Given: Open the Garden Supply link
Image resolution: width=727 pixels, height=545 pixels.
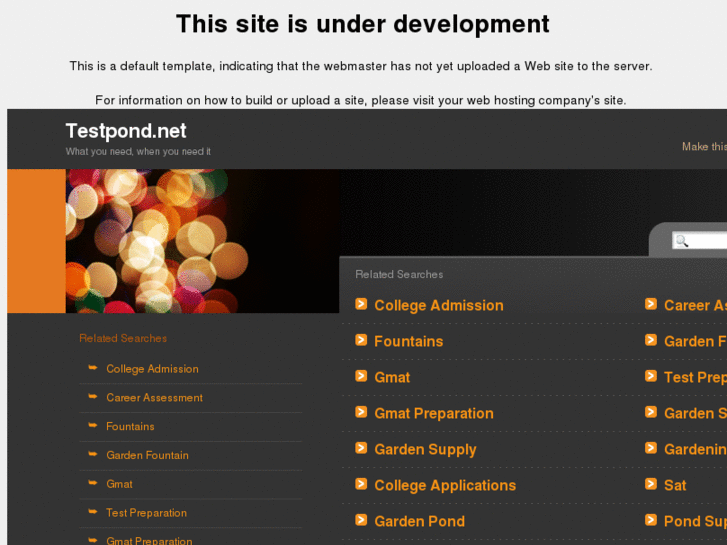Looking at the screenshot, I should click(x=425, y=449).
